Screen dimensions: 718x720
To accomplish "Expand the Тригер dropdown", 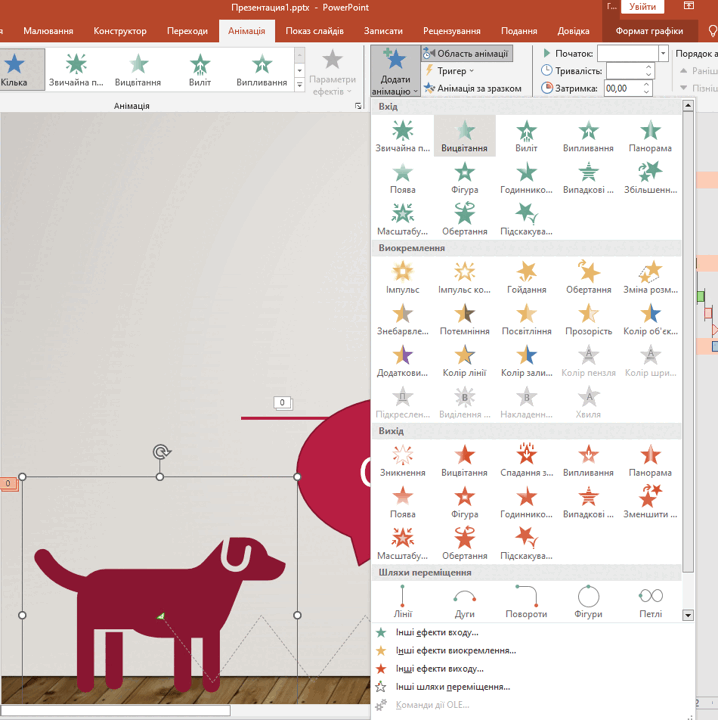I will (x=450, y=71).
